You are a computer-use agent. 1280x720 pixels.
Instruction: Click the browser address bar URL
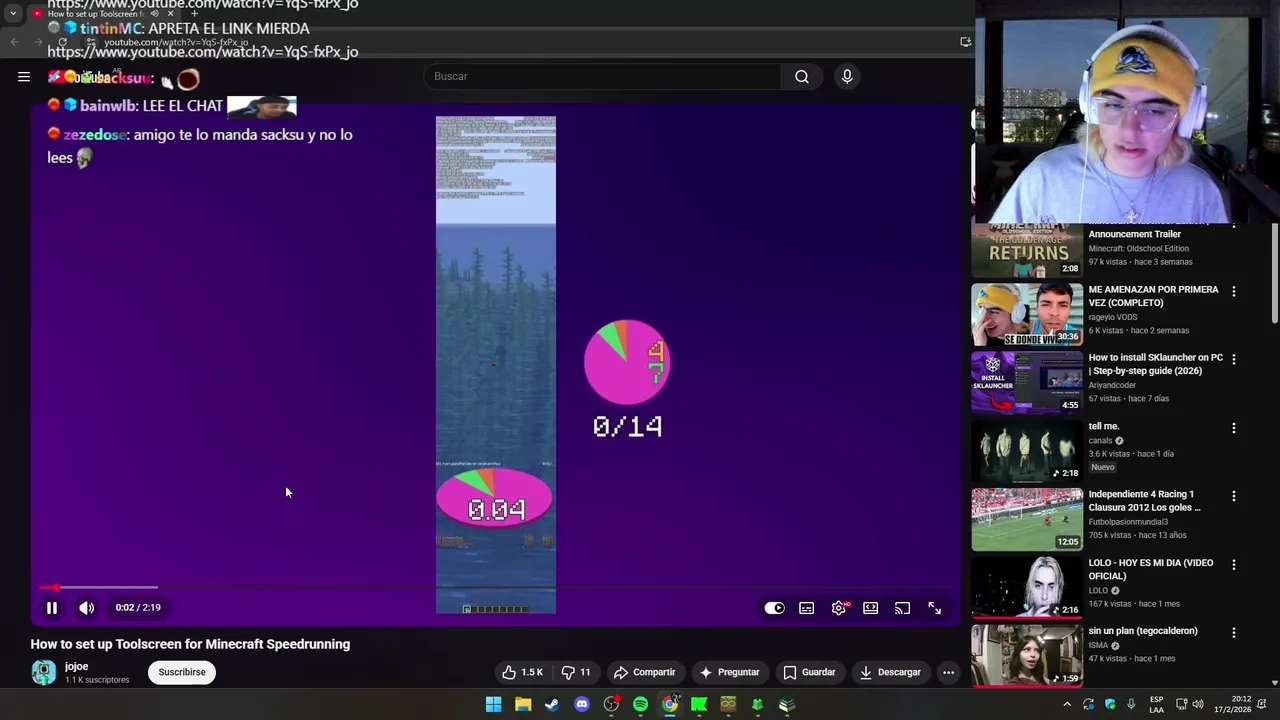pos(176,42)
